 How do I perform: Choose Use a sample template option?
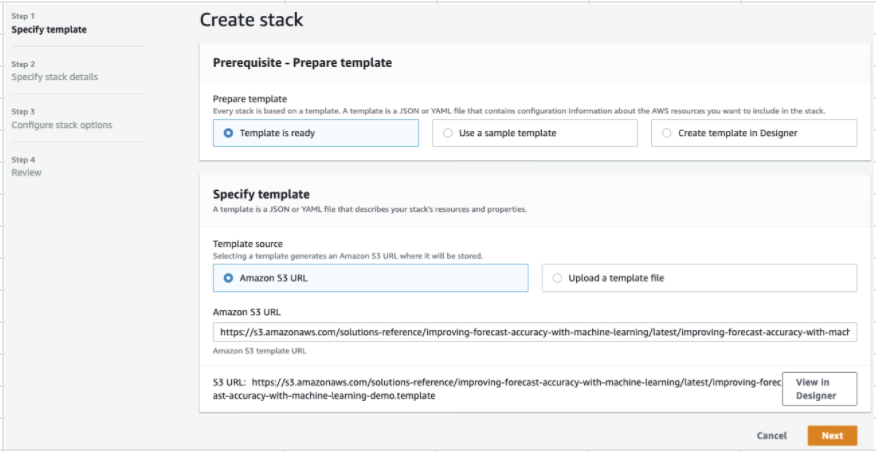[x=535, y=133]
